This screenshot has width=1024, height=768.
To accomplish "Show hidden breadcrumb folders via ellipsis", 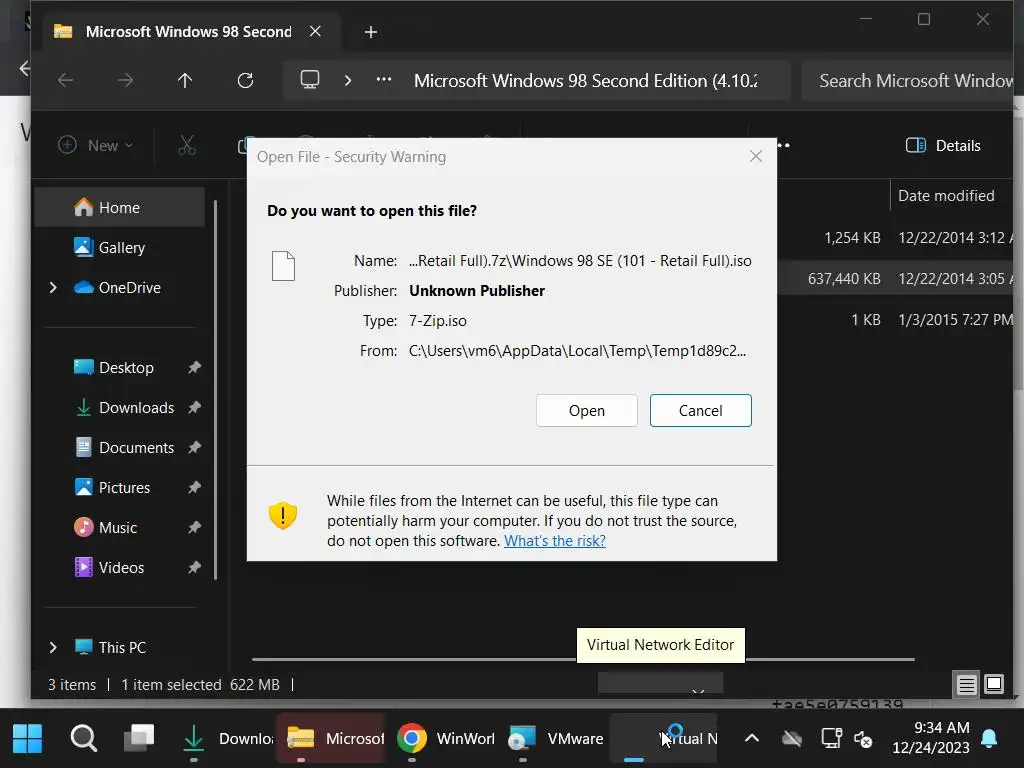I will [384, 80].
